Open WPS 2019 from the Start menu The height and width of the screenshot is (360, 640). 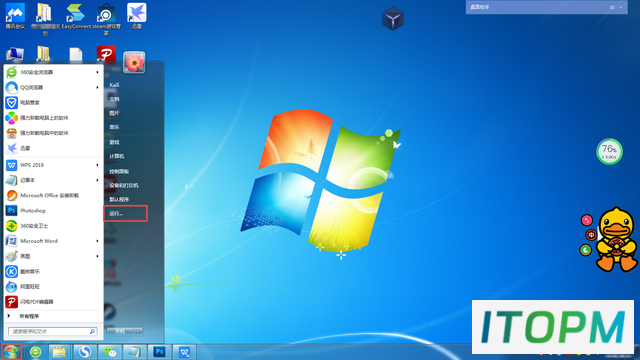[x=53, y=165]
